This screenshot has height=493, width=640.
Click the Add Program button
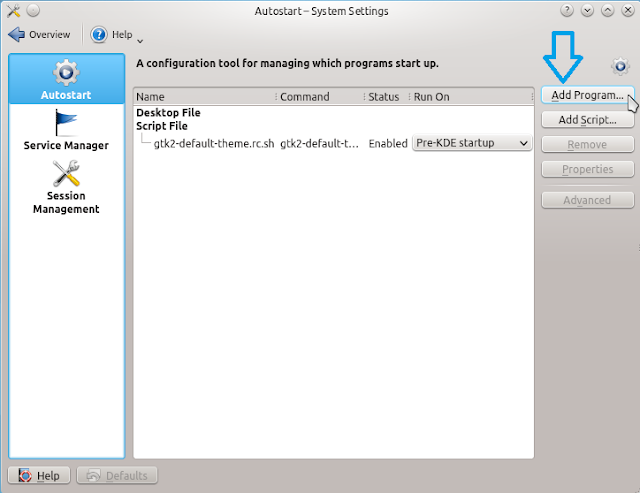(587, 95)
